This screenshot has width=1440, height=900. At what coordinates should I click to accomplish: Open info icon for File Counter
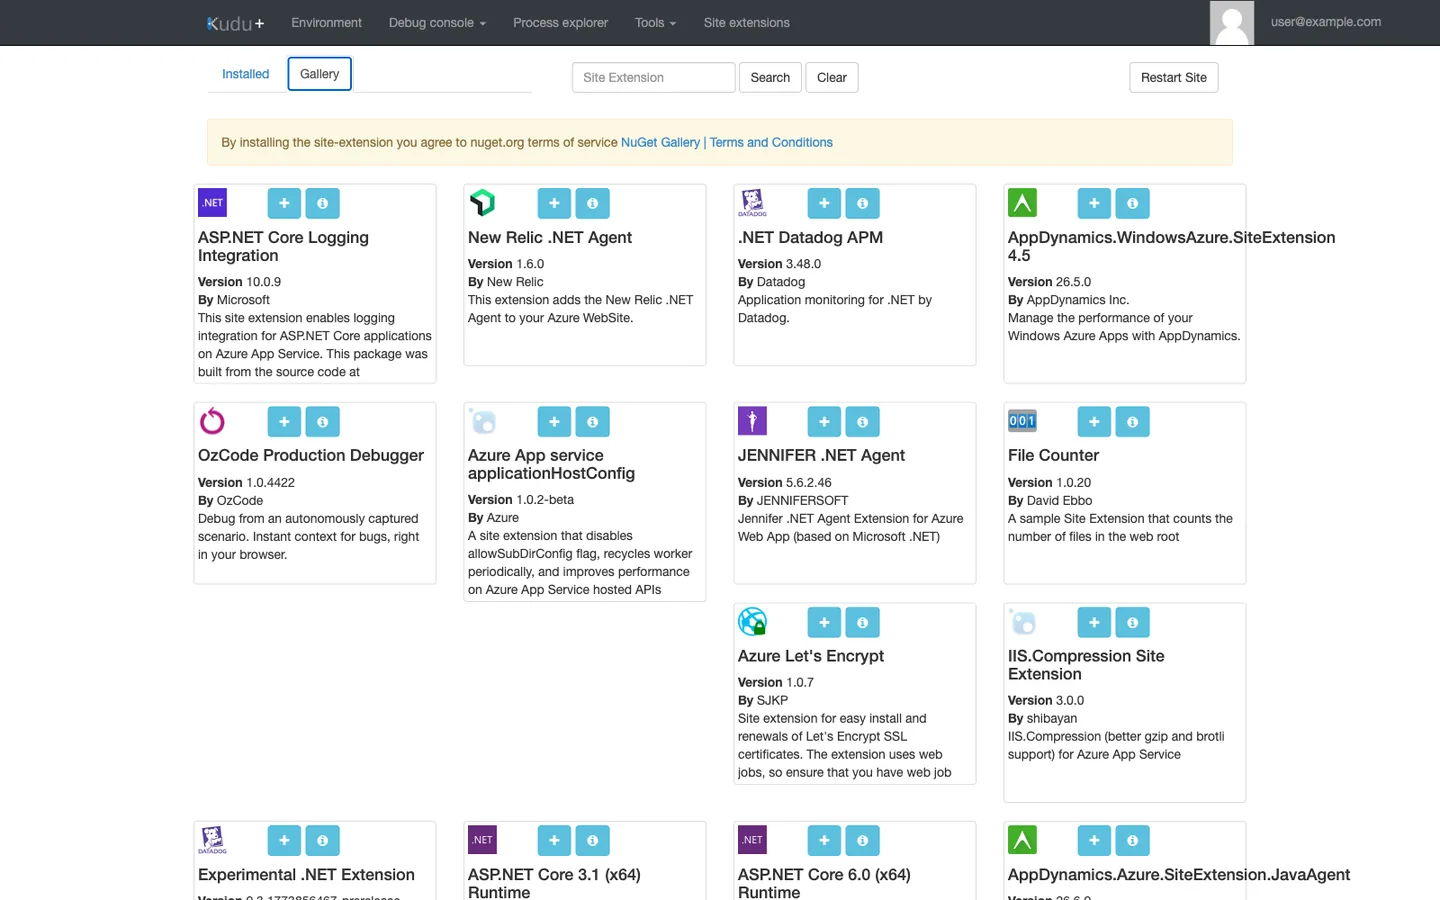pyautogui.click(x=1132, y=421)
